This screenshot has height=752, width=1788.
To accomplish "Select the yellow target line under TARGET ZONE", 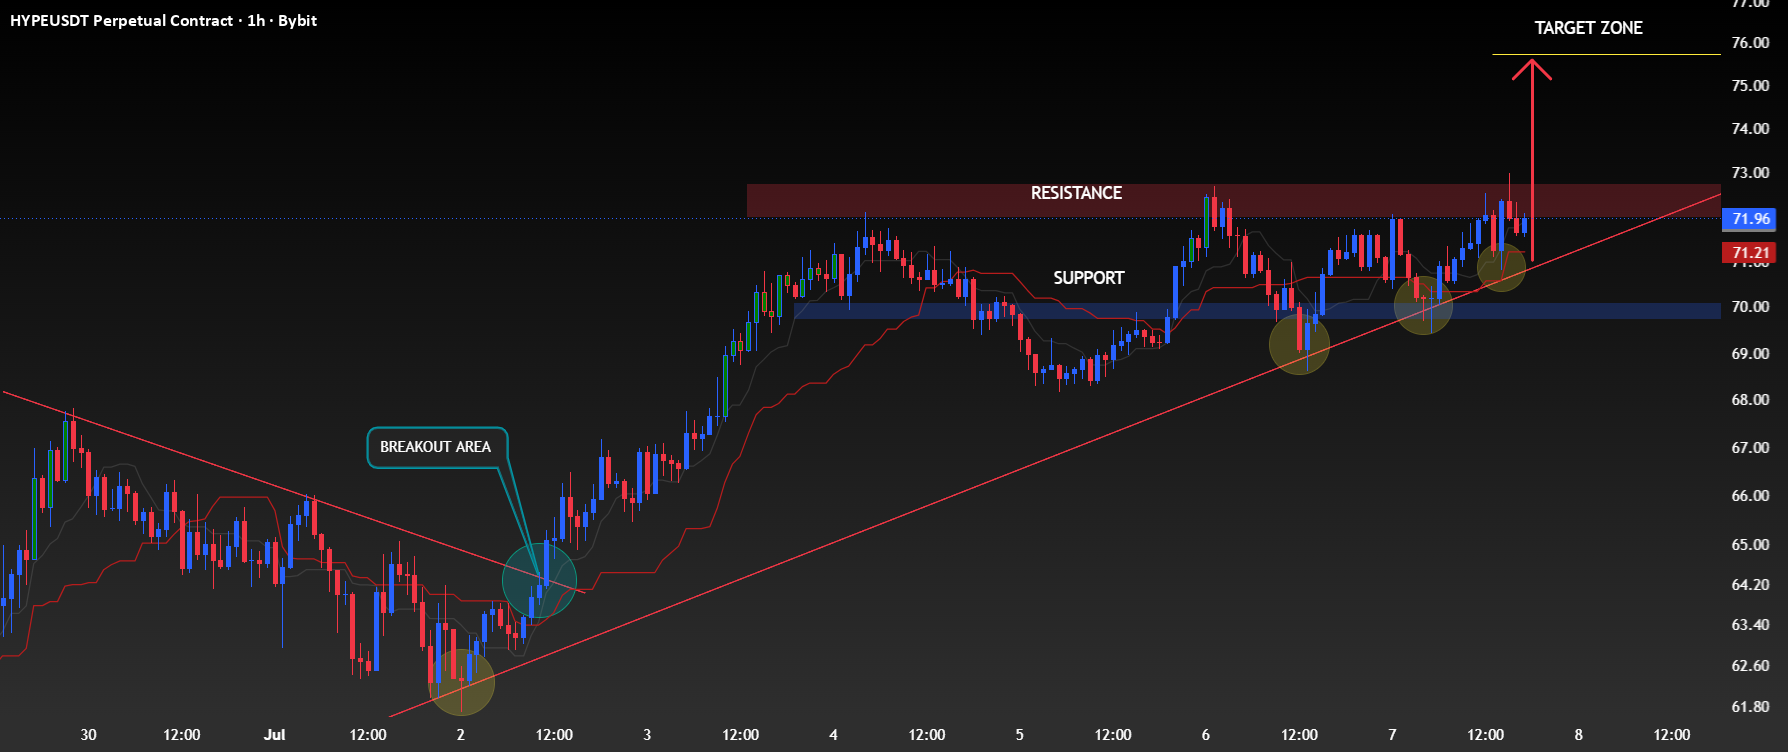I will click(1606, 54).
